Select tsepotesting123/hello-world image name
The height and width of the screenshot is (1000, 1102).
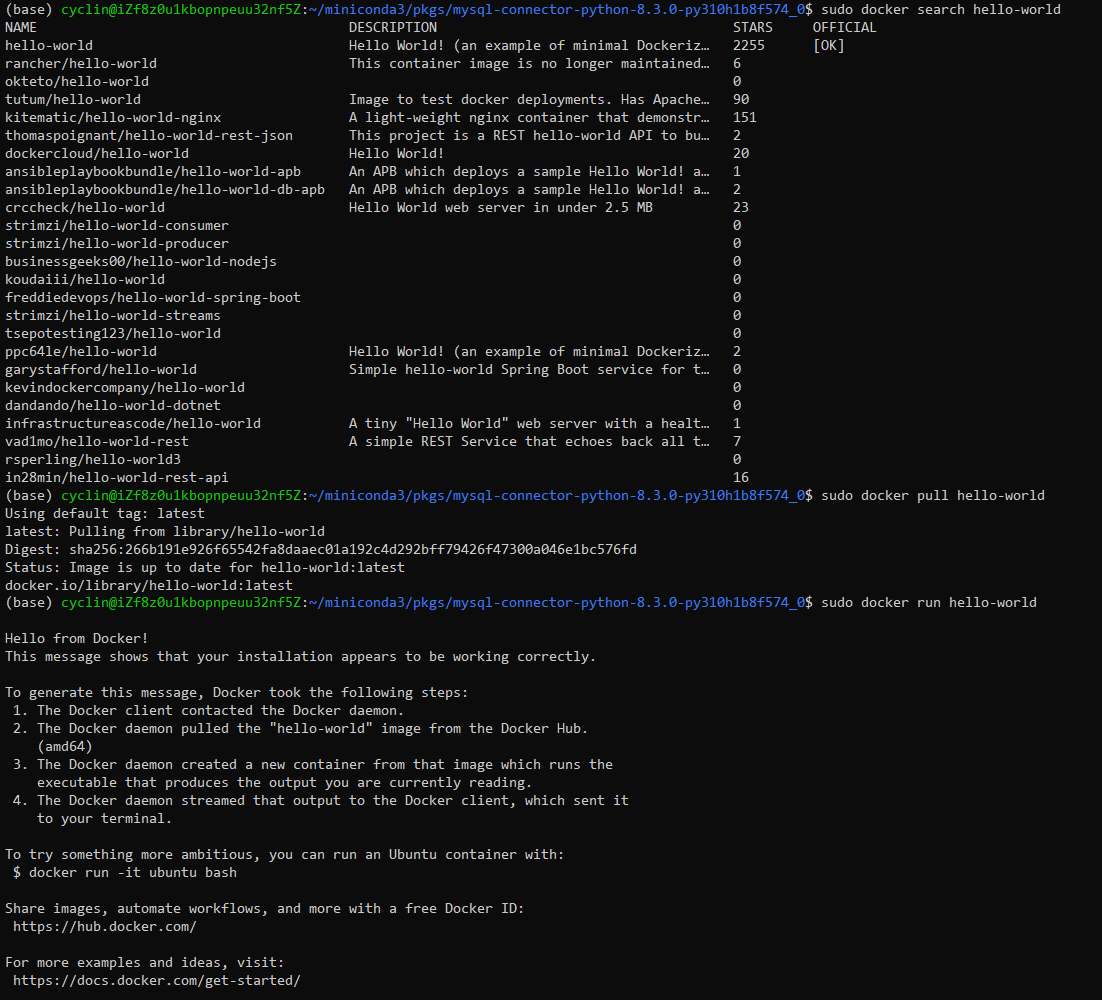[x=113, y=333]
